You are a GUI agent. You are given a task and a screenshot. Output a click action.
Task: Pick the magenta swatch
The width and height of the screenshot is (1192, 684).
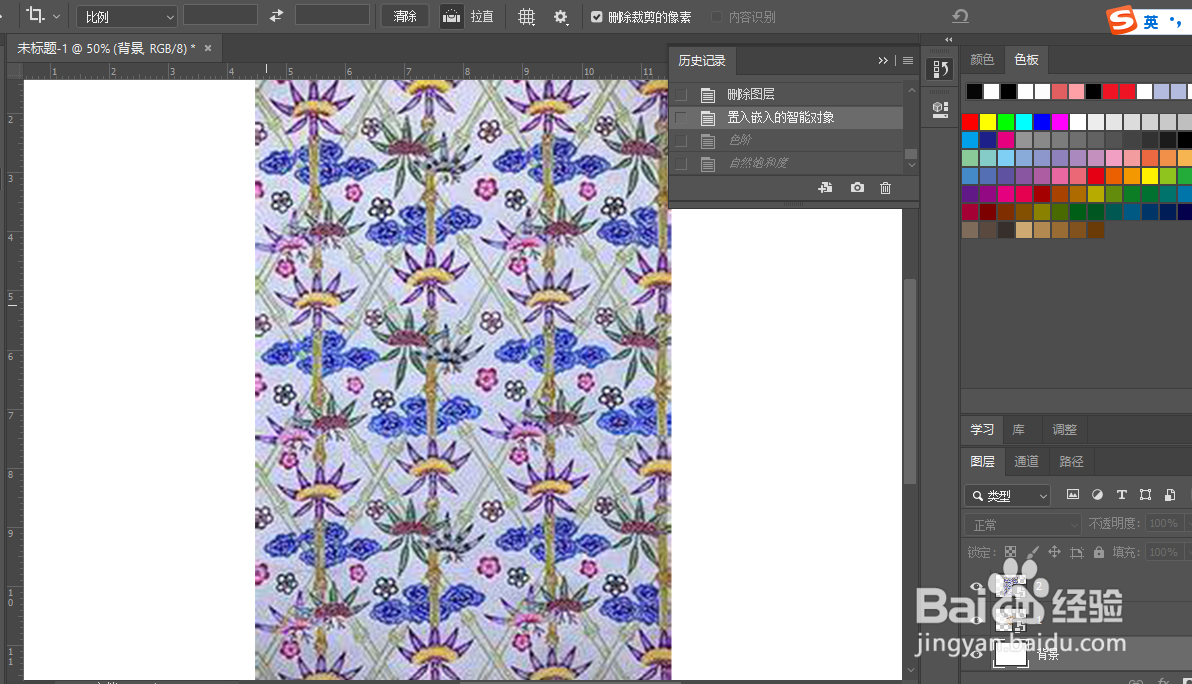click(1060, 122)
